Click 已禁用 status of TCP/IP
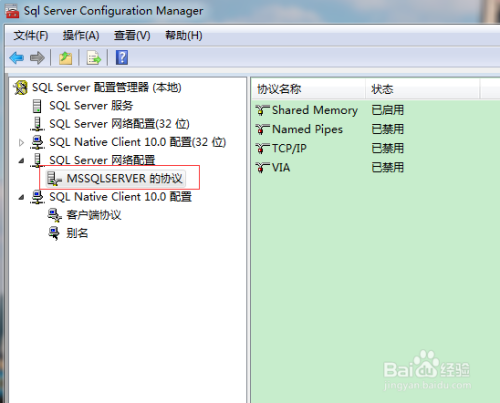 pyautogui.click(x=388, y=148)
